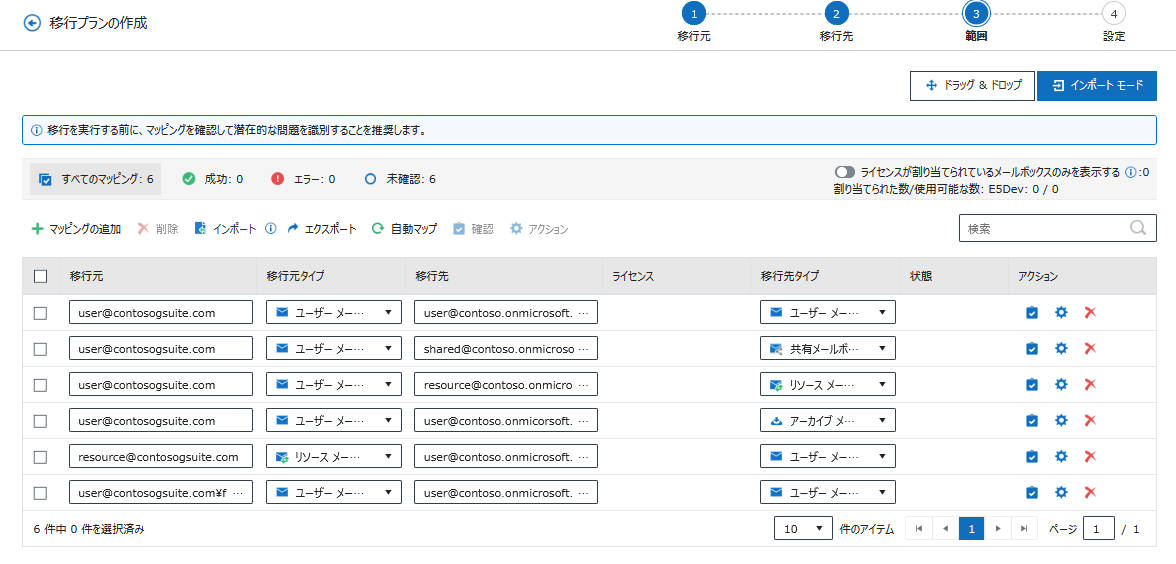Verify the resource@contosogsuite.com mapping
This screenshot has height=564, width=1176.
click(1032, 456)
